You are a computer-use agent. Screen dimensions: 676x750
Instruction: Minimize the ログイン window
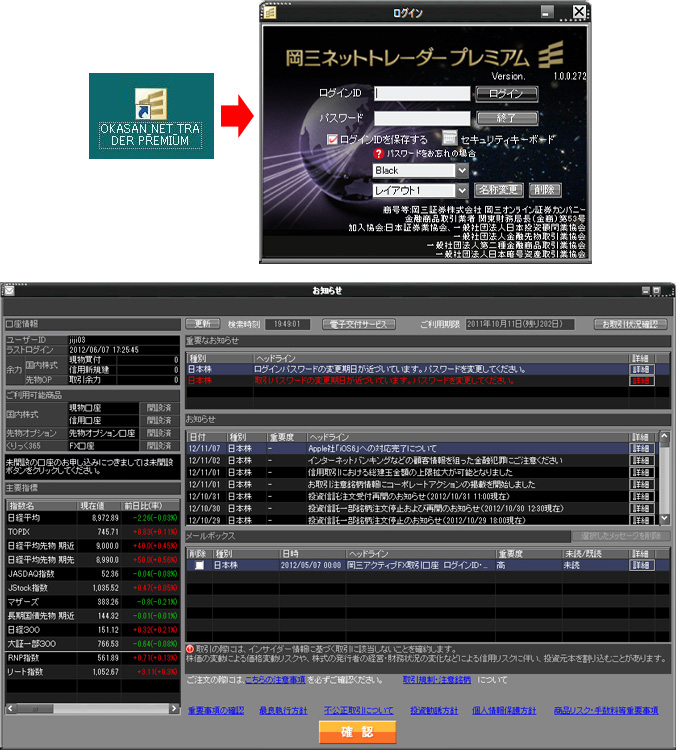[547, 11]
